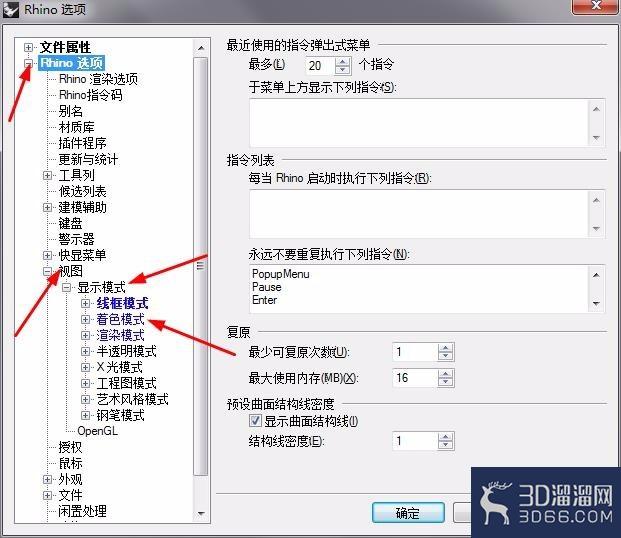Open the 别名 settings page
Image resolution: width=621 pixels, height=538 pixels.
pyautogui.click(x=70, y=111)
